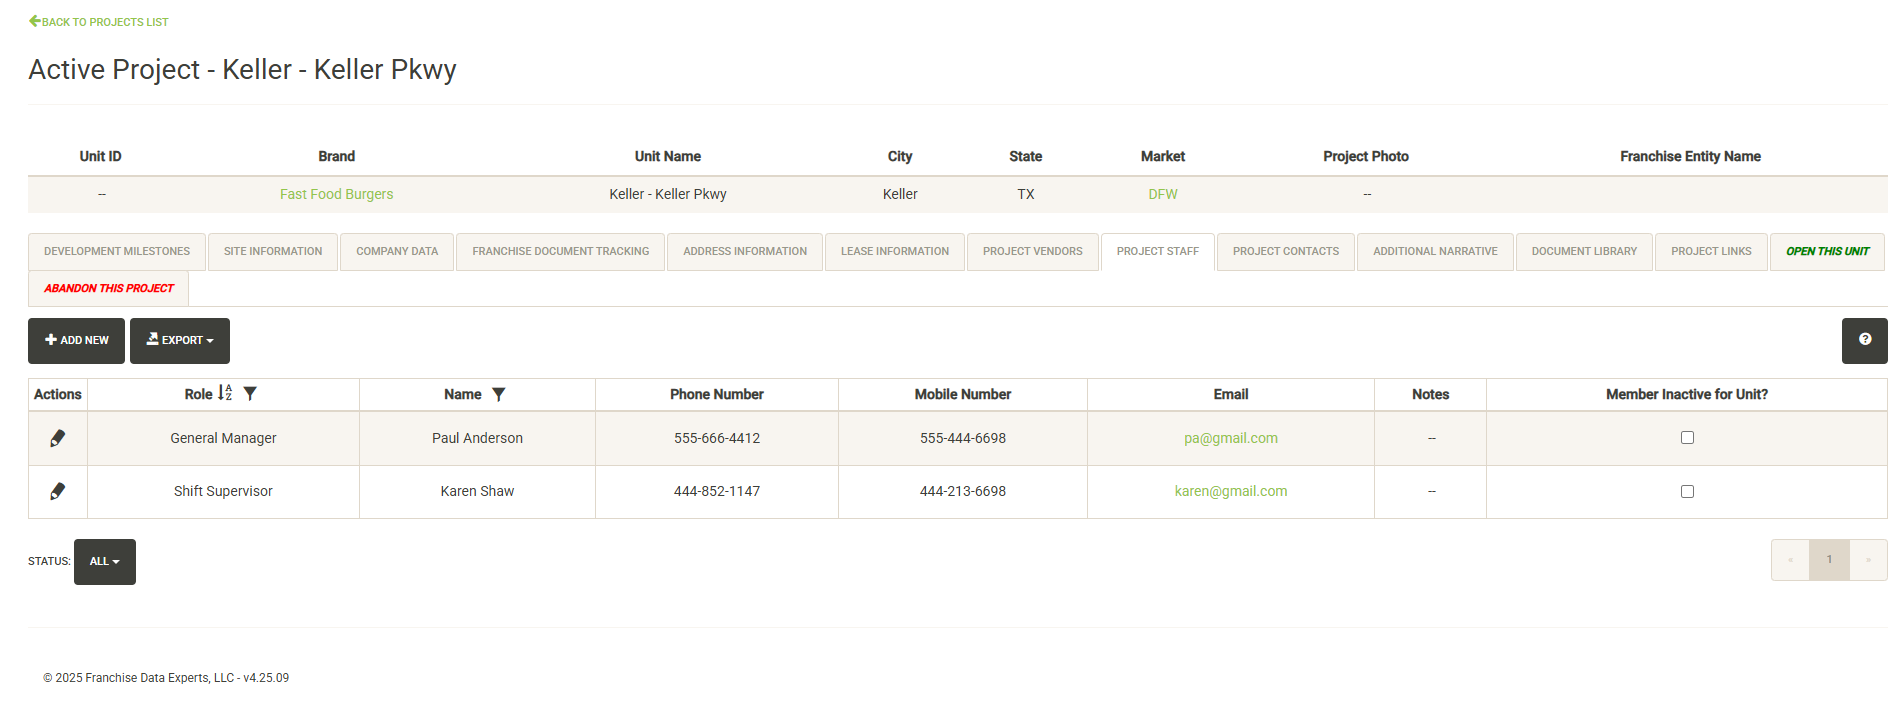Image resolution: width=1901 pixels, height=720 pixels.
Task: Switch to the Project Vendors tab
Action: 1032,252
